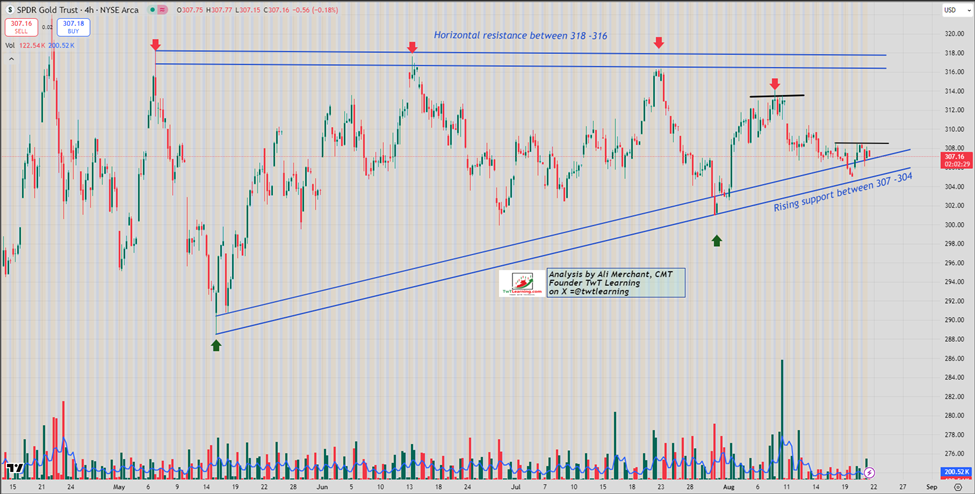Collapse the indicator legend chevron below Vol

[10, 58]
